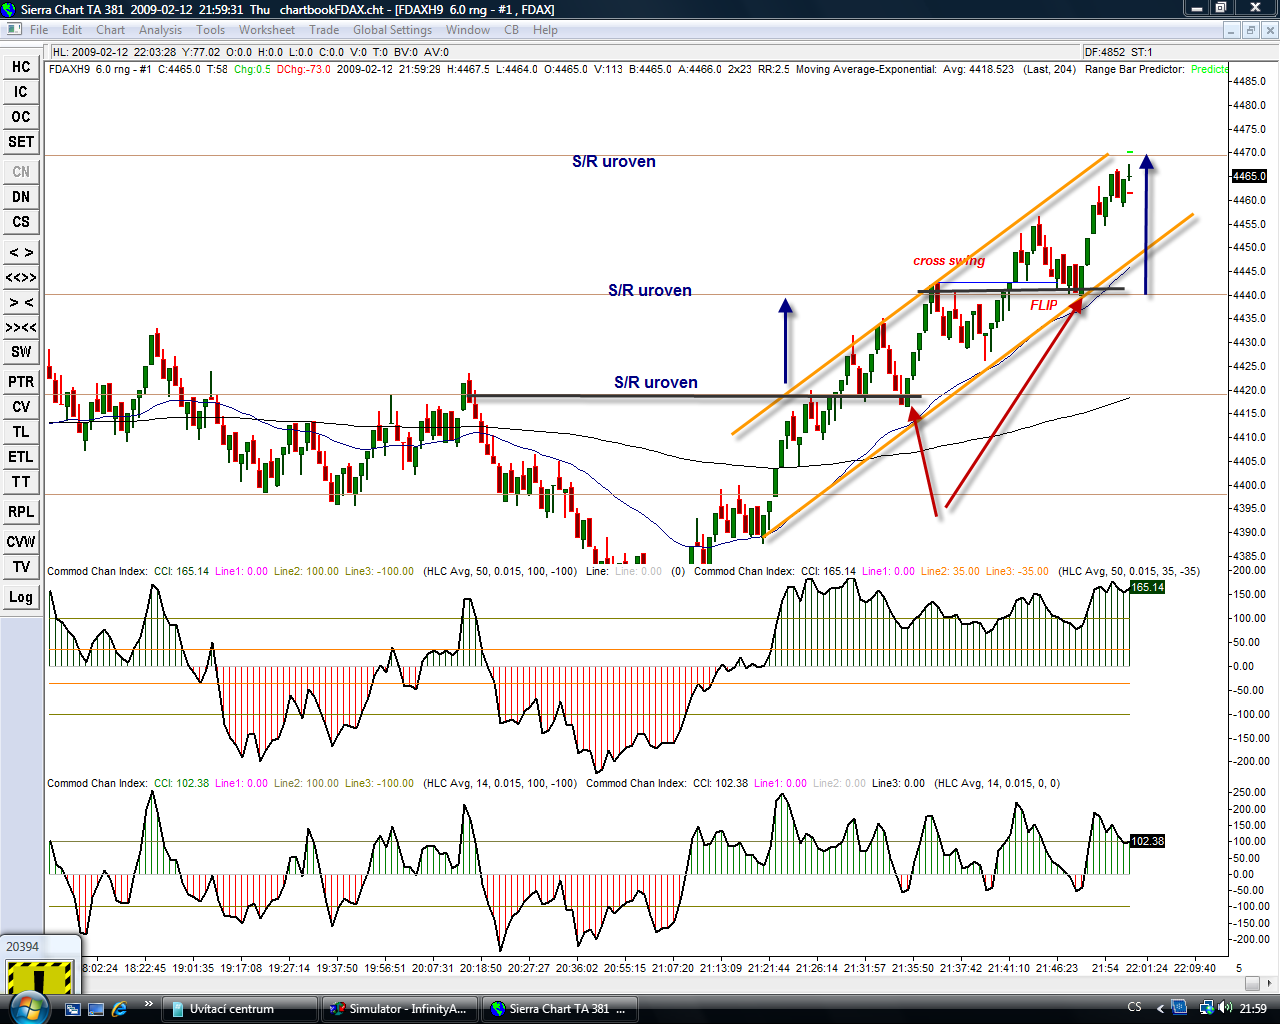
Task: Click the IC toolbar button
Action: 21,92
